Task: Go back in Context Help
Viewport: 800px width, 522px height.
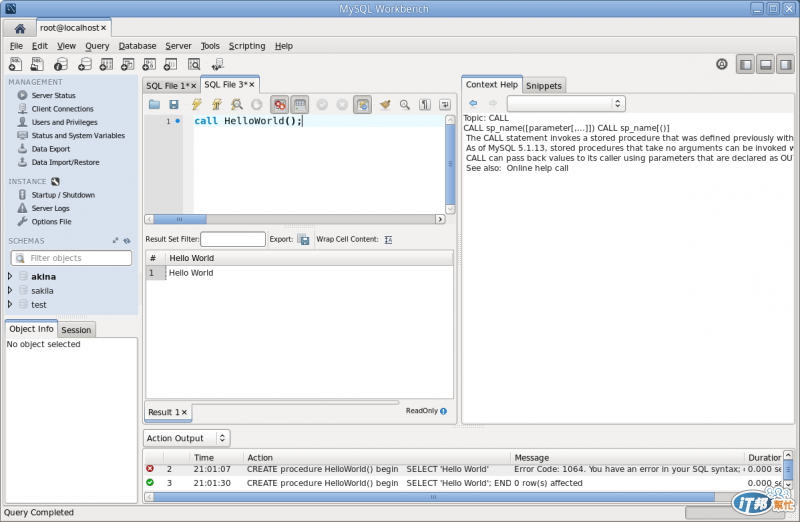Action: coord(473,103)
